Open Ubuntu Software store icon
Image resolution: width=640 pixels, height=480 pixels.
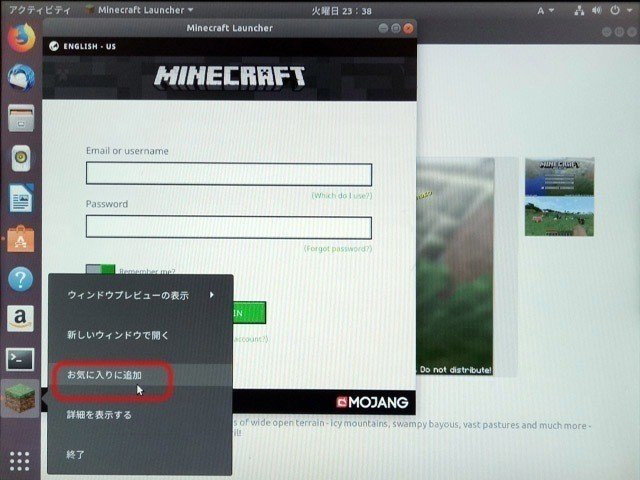21,239
